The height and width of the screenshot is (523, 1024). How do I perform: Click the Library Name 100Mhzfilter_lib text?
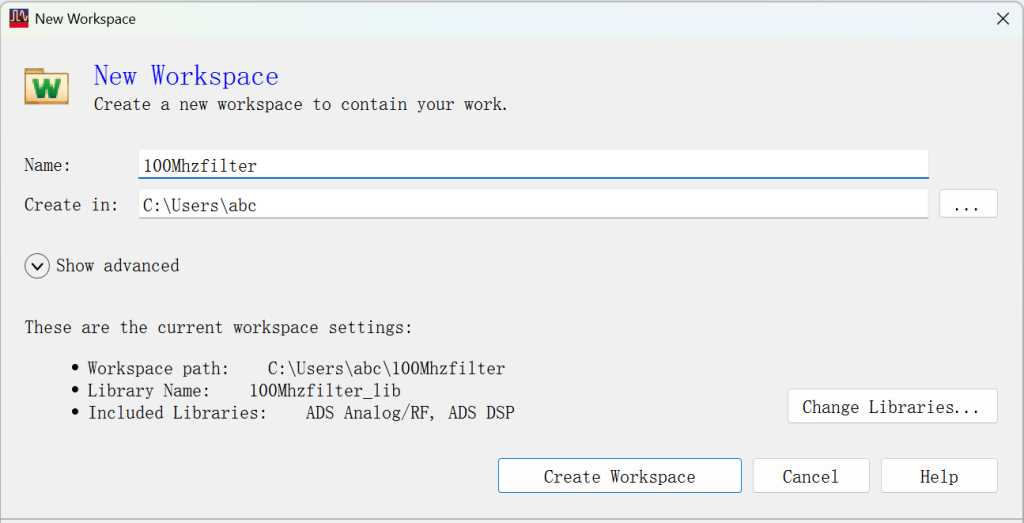(x=325, y=390)
